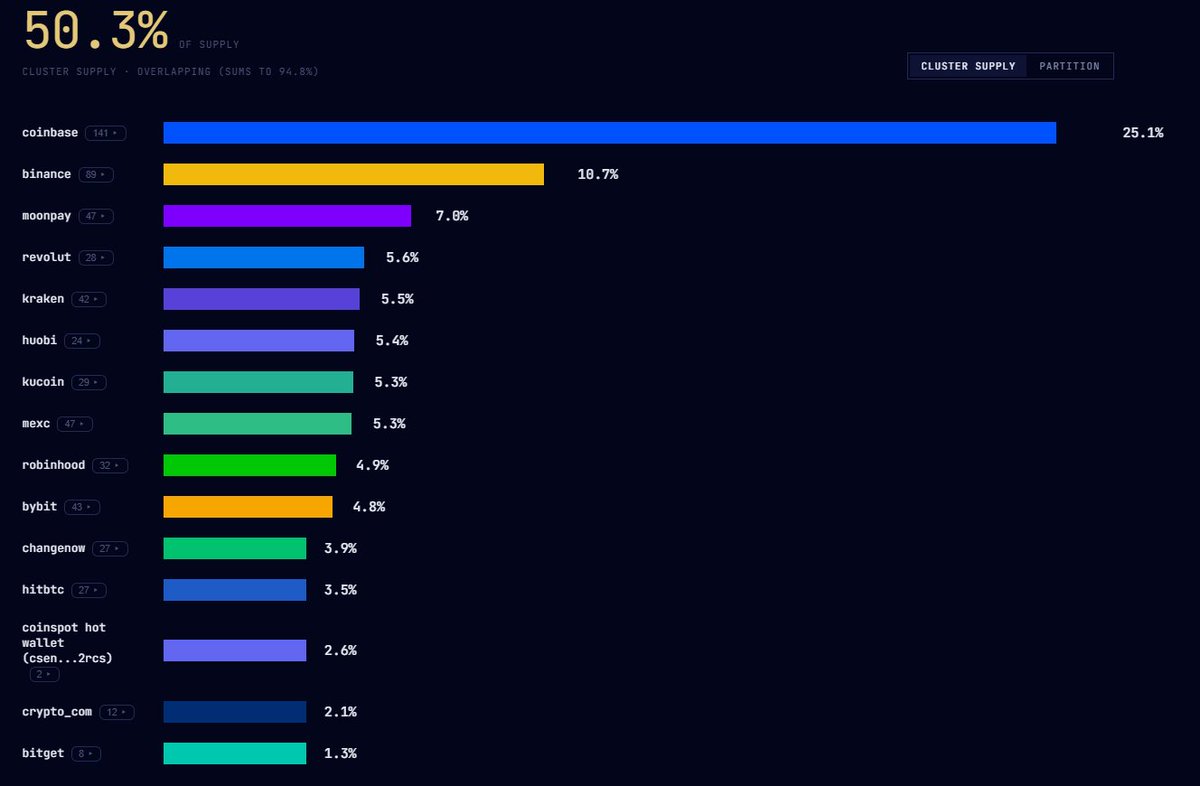Viewport: 1200px width, 786px height.
Task: Click the 25.1% value for coinbase
Action: point(1143,133)
